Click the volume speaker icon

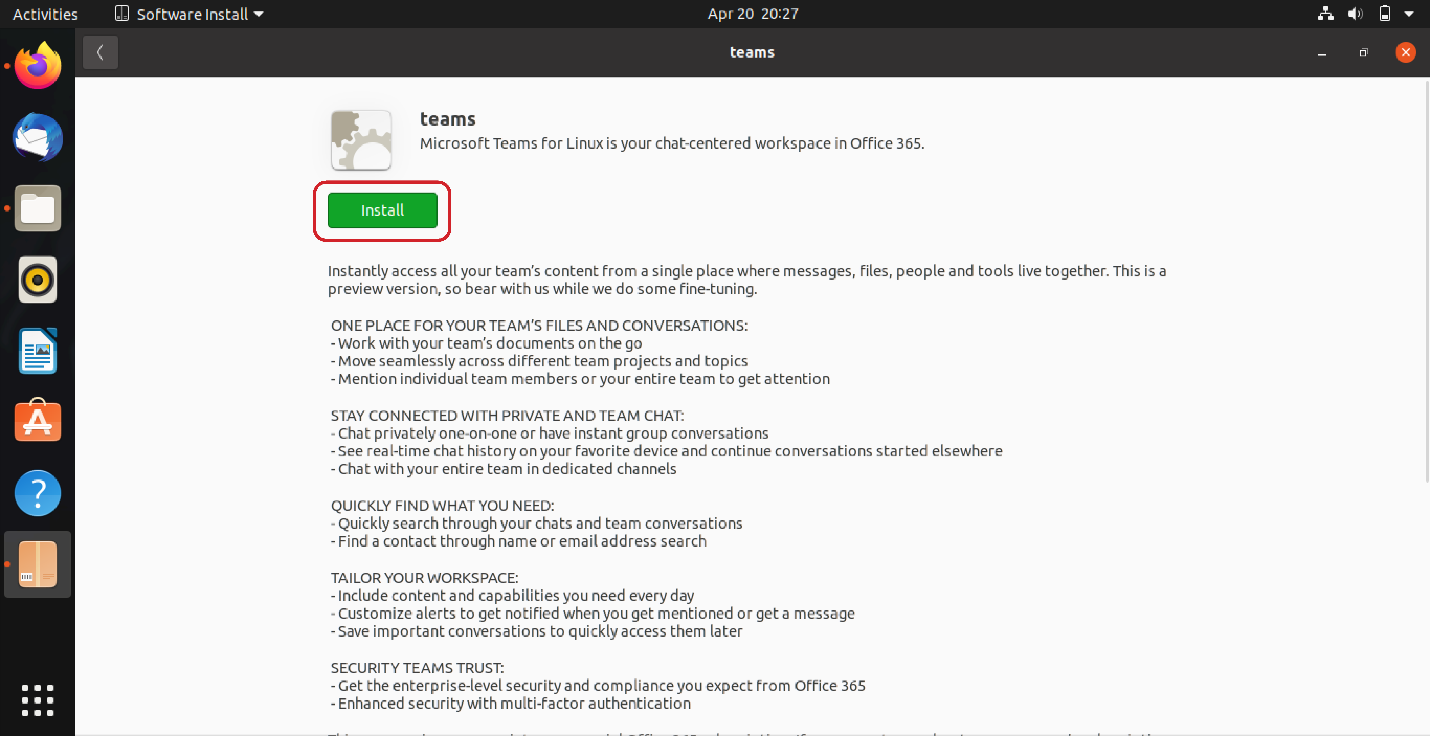tap(1355, 14)
